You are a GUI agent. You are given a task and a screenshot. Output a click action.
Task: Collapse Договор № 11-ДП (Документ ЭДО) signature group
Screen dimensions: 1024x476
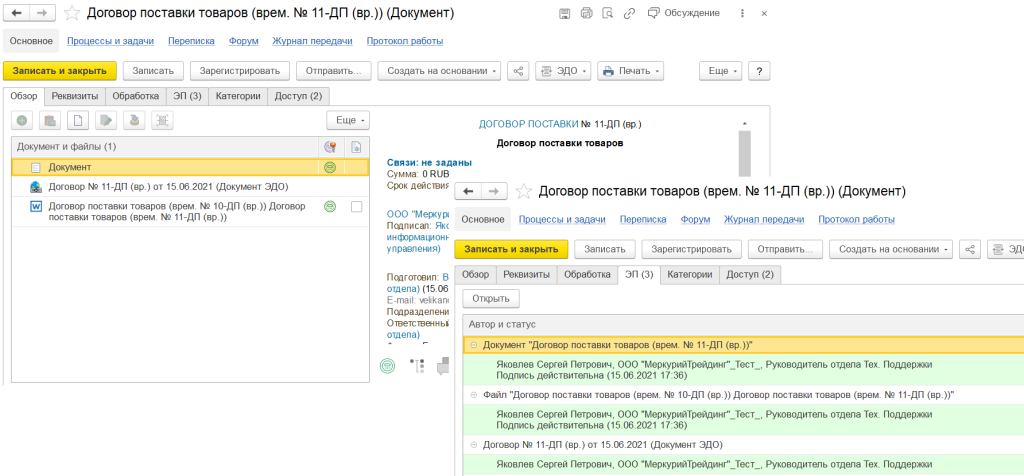click(474, 445)
